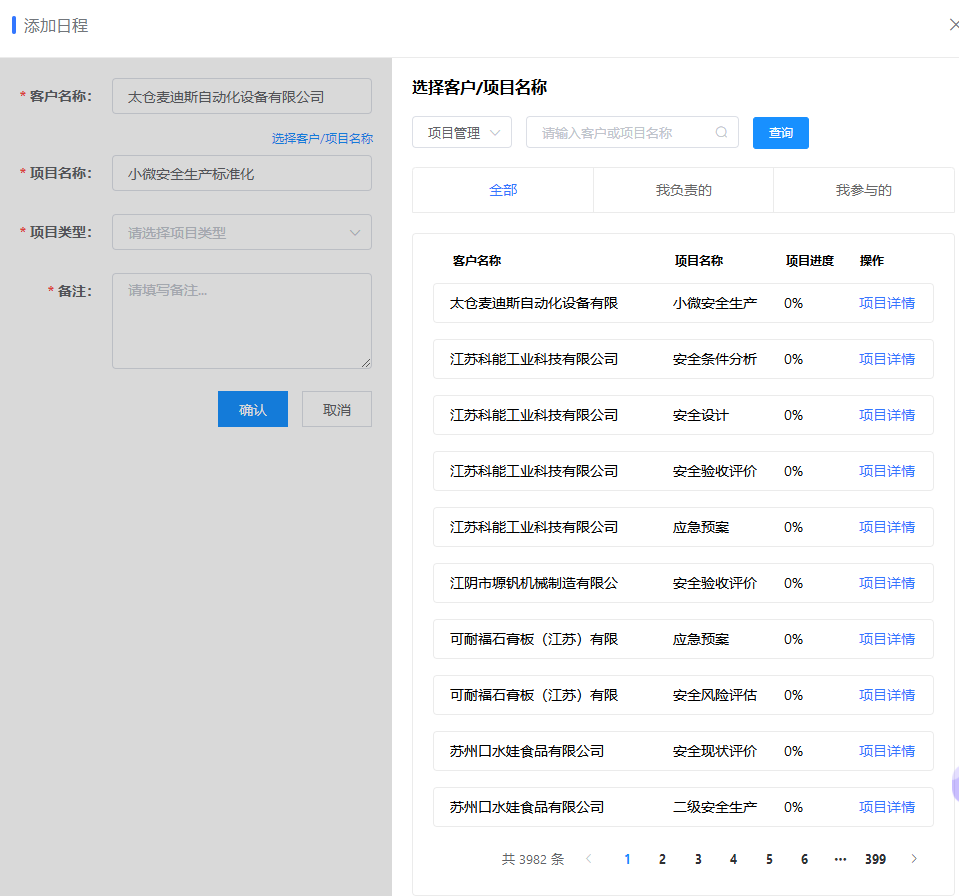Switch to the 我负责的 tab
The image size is (959, 896).
click(x=683, y=190)
